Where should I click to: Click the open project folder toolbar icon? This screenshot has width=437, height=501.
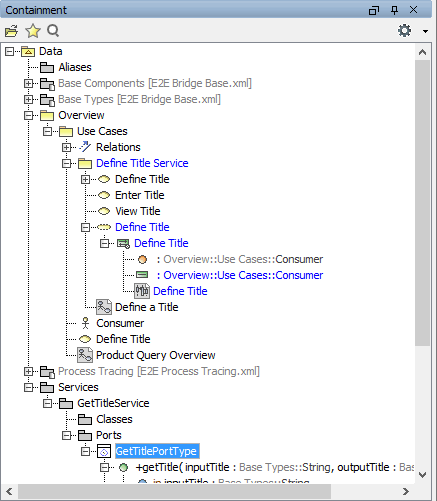(11, 31)
